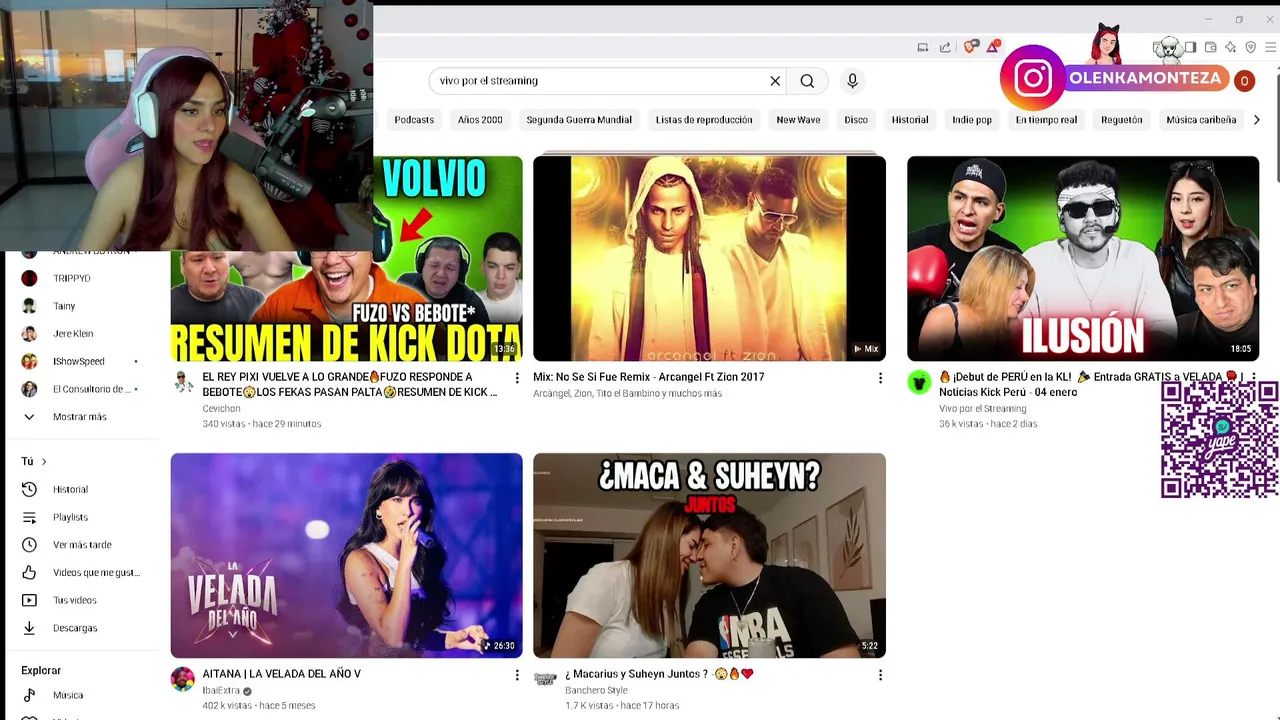The width and height of the screenshot is (1280, 720).
Task: Play the Arcangel ft Zion mix thumbnail
Action: pyautogui.click(x=709, y=258)
